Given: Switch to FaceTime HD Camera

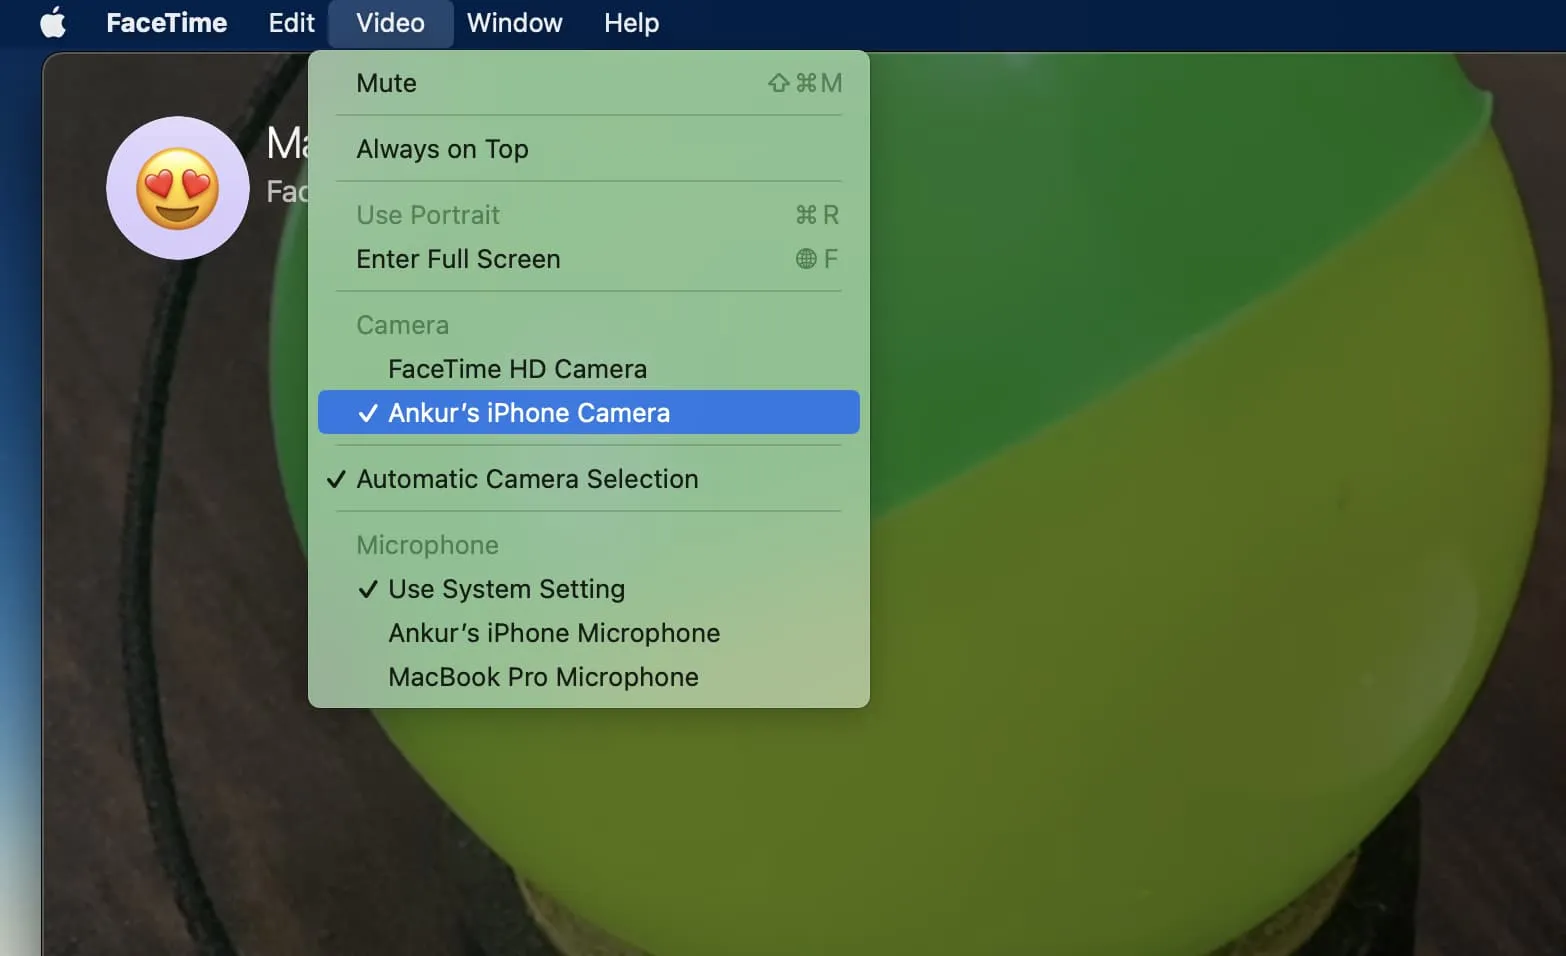Looking at the screenshot, I should point(589,369).
